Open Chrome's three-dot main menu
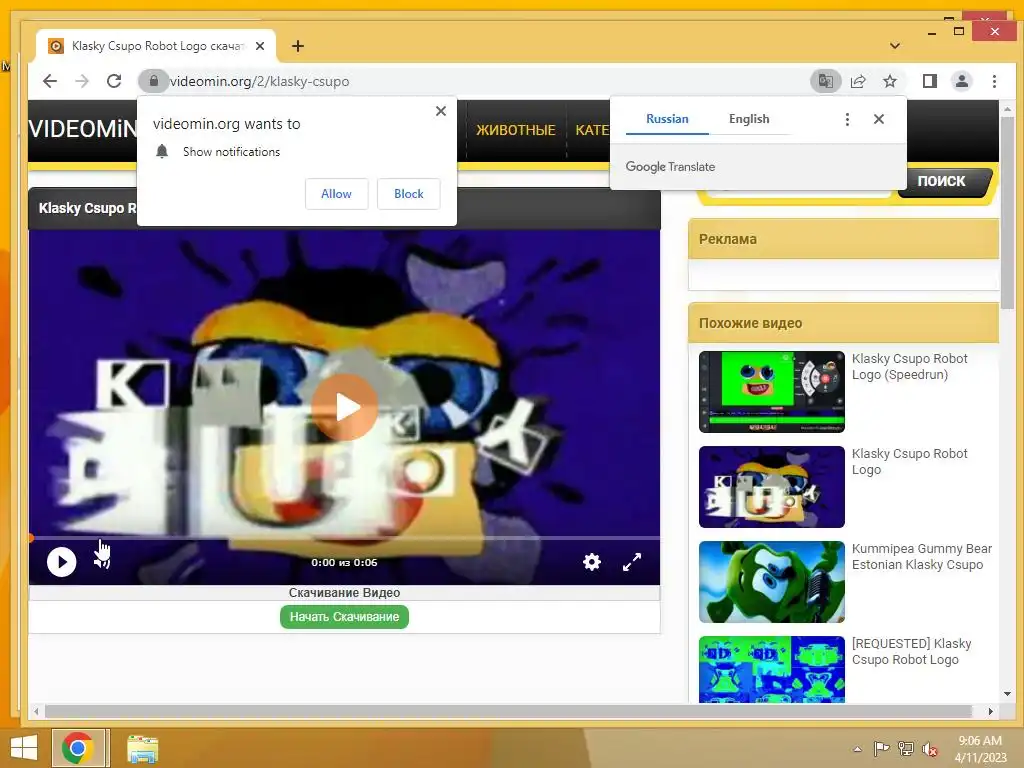1024x768 pixels. [x=994, y=81]
